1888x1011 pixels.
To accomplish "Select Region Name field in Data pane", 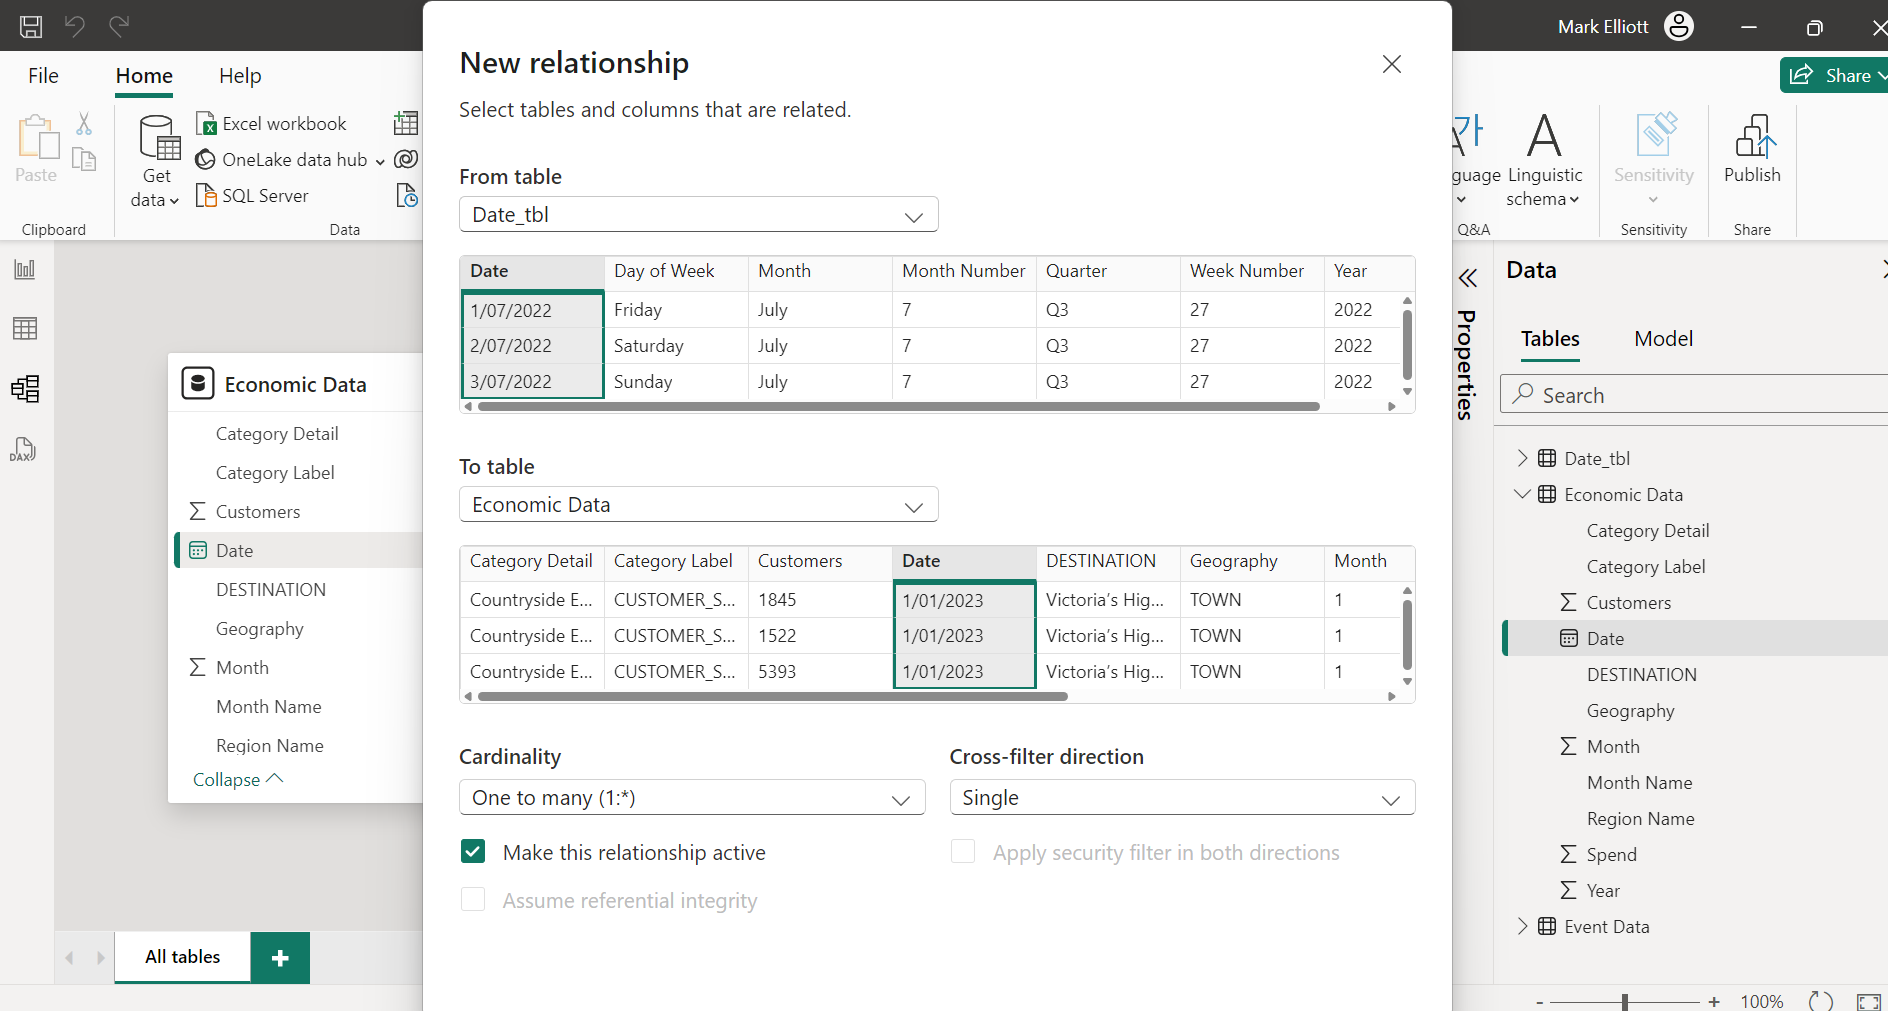I will pyautogui.click(x=1640, y=819).
